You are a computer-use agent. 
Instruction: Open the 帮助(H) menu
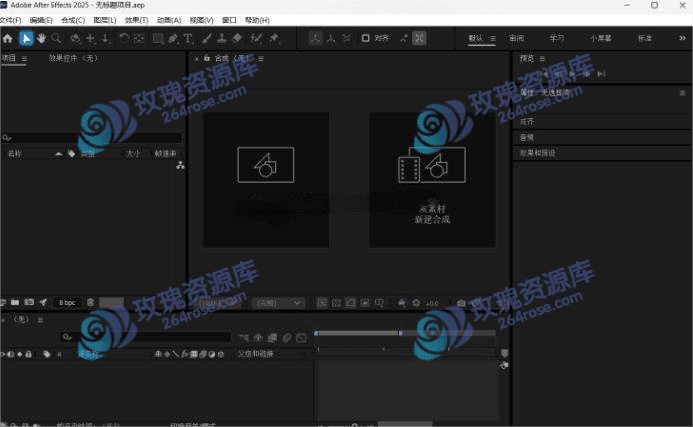pos(257,20)
